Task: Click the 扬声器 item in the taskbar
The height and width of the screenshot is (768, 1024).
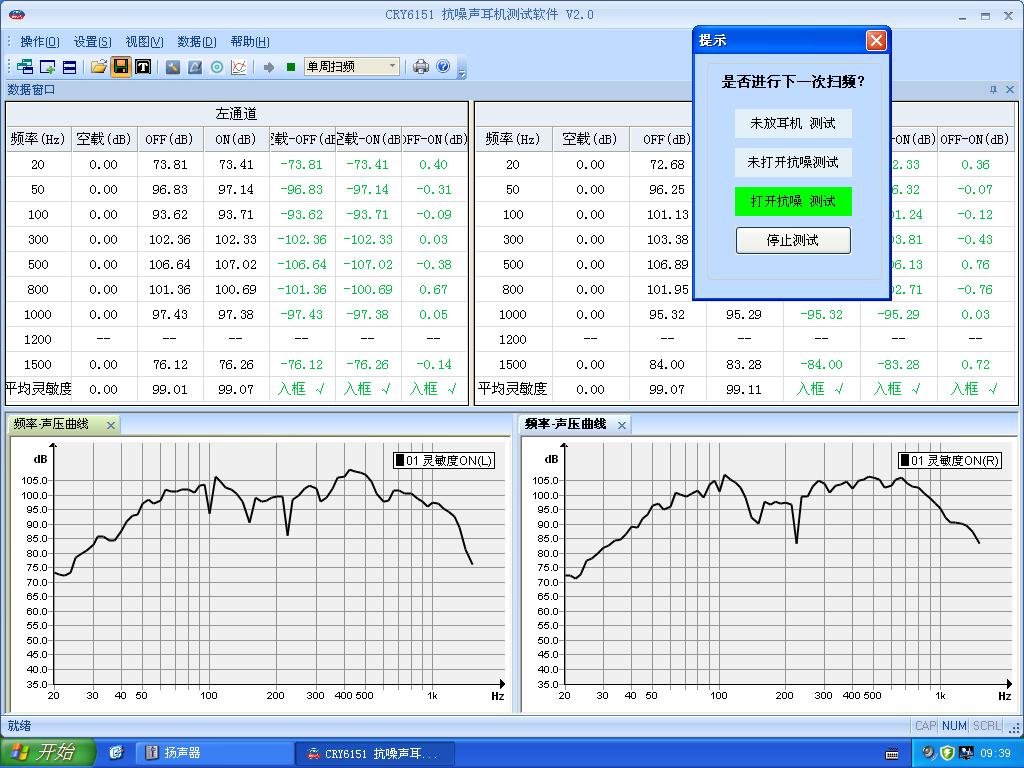Action: click(181, 753)
